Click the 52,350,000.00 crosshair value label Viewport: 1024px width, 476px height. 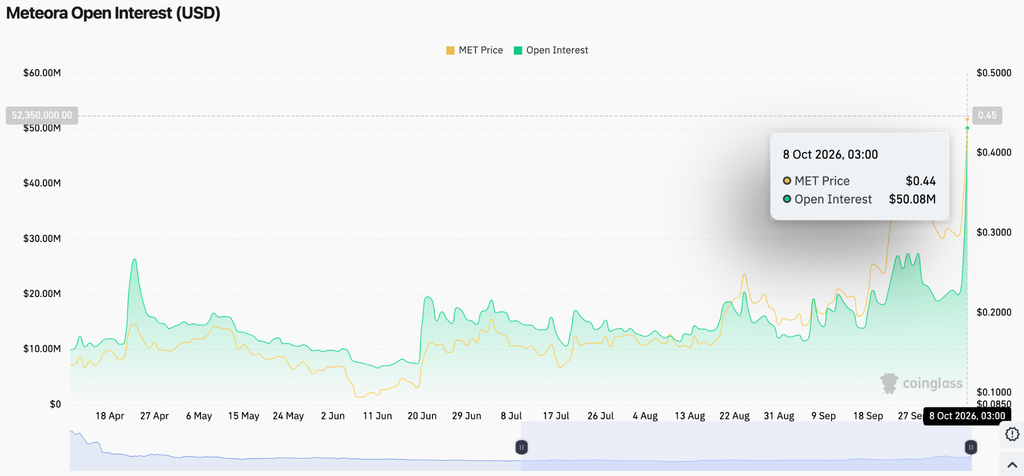(x=42, y=116)
